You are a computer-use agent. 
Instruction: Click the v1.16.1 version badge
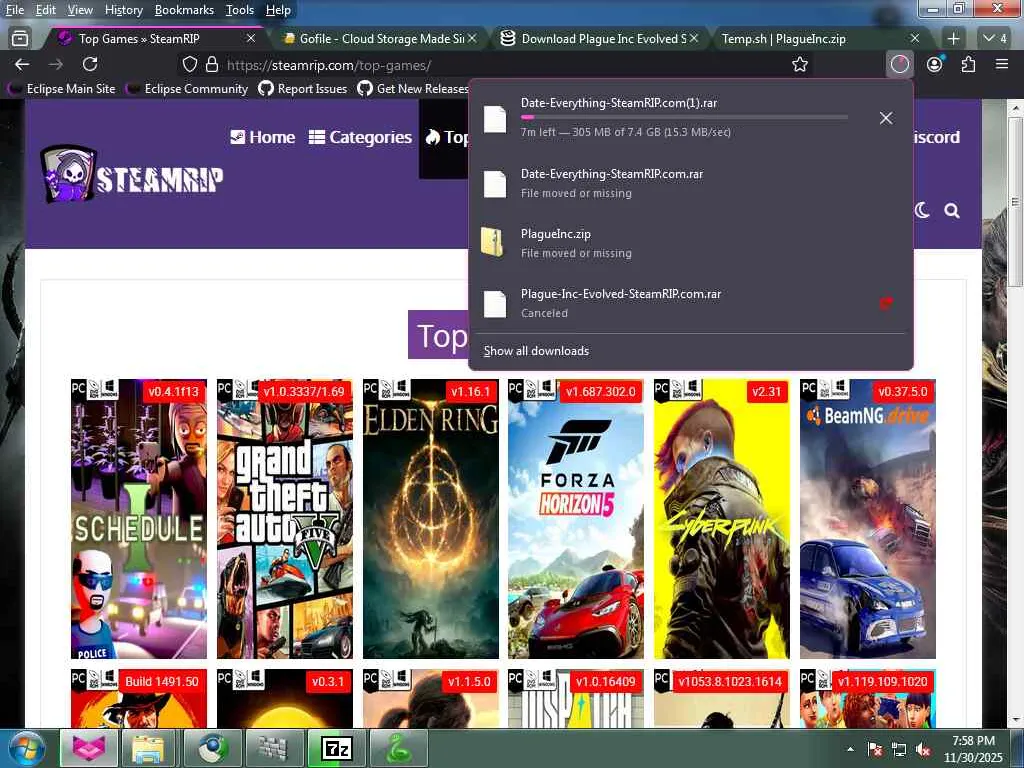pos(470,391)
